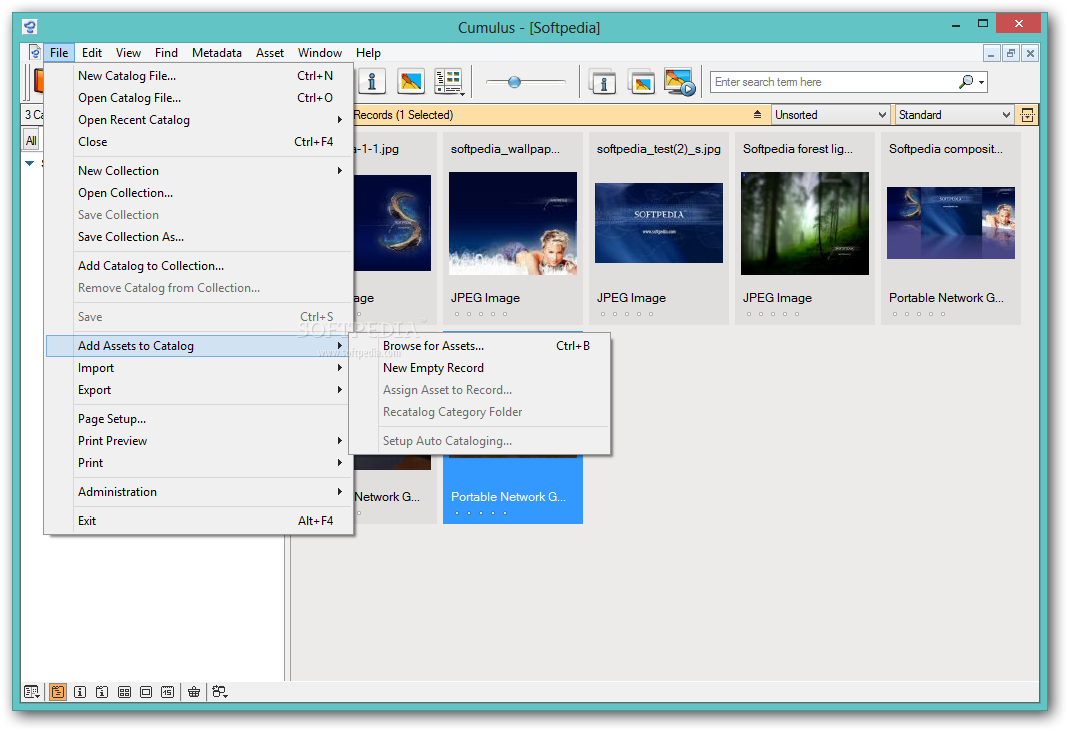Switch to thumbnail grid status bar icon
This screenshot has width=1068, height=731.
[x=124, y=691]
